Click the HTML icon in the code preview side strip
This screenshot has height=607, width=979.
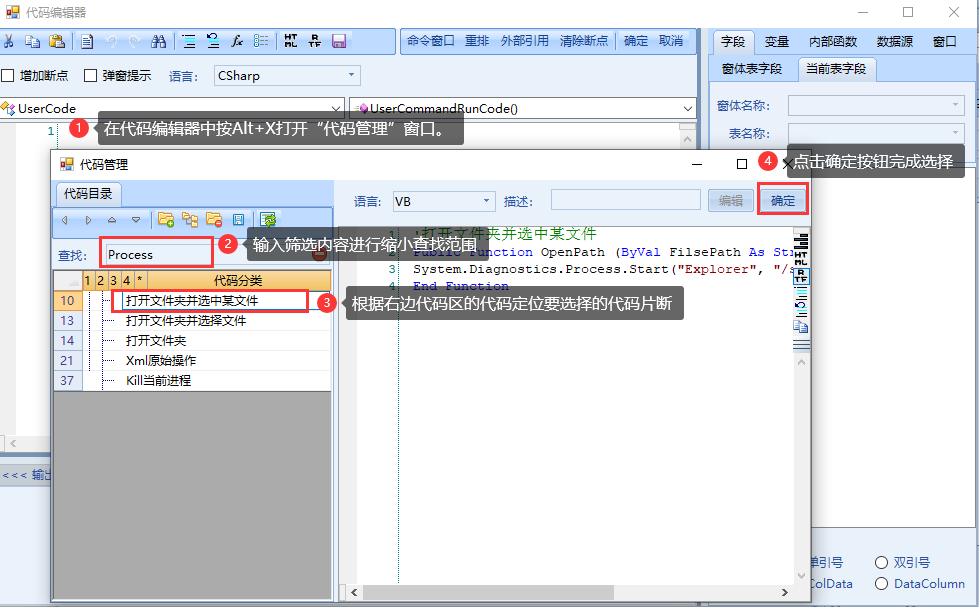(801, 257)
